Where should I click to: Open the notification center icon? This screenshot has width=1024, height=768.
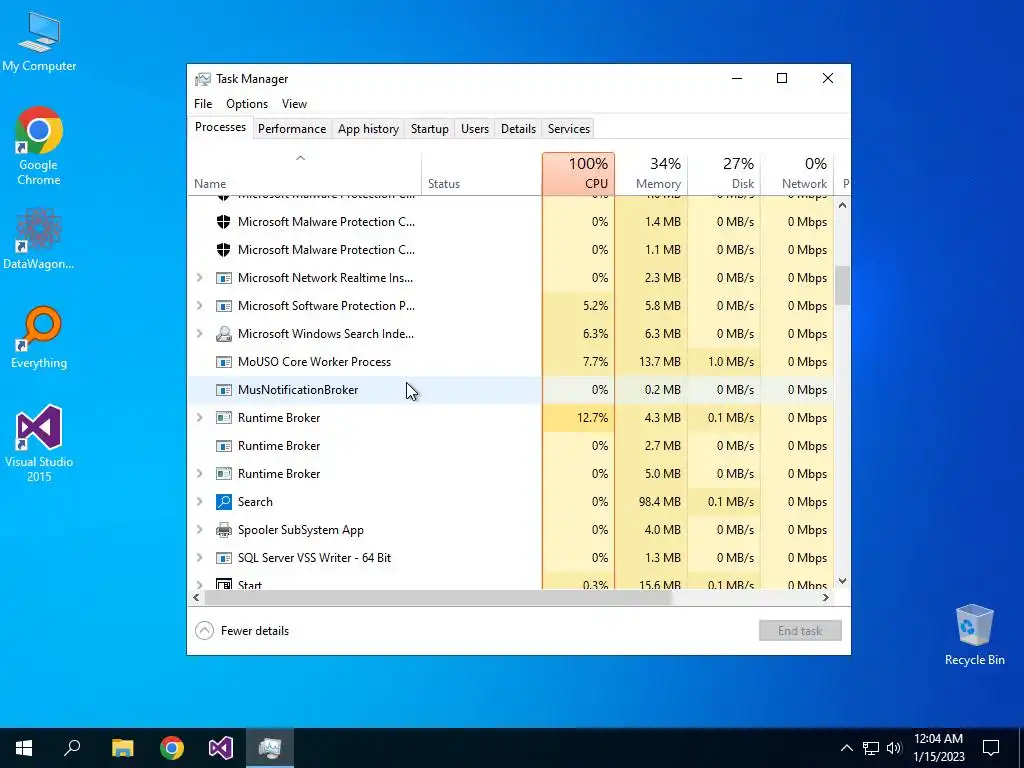click(x=991, y=748)
